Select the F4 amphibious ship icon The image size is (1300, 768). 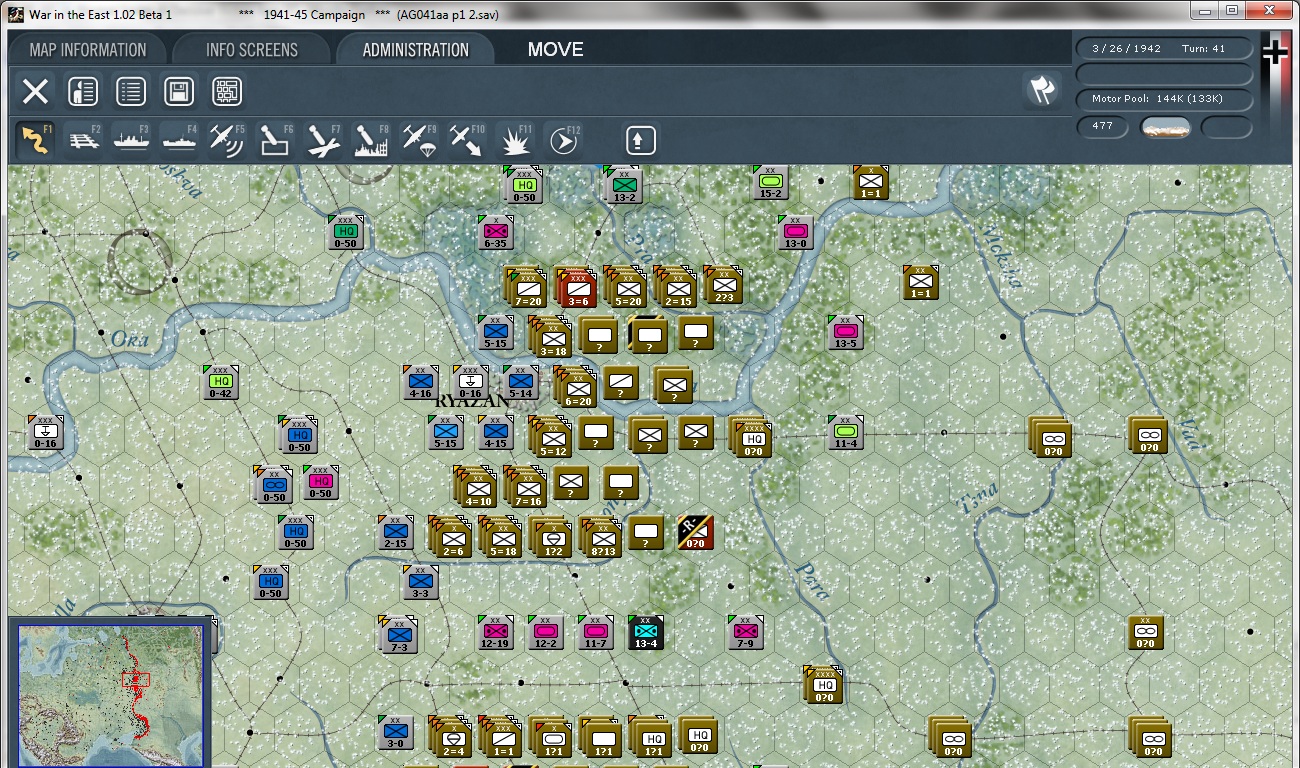179,141
